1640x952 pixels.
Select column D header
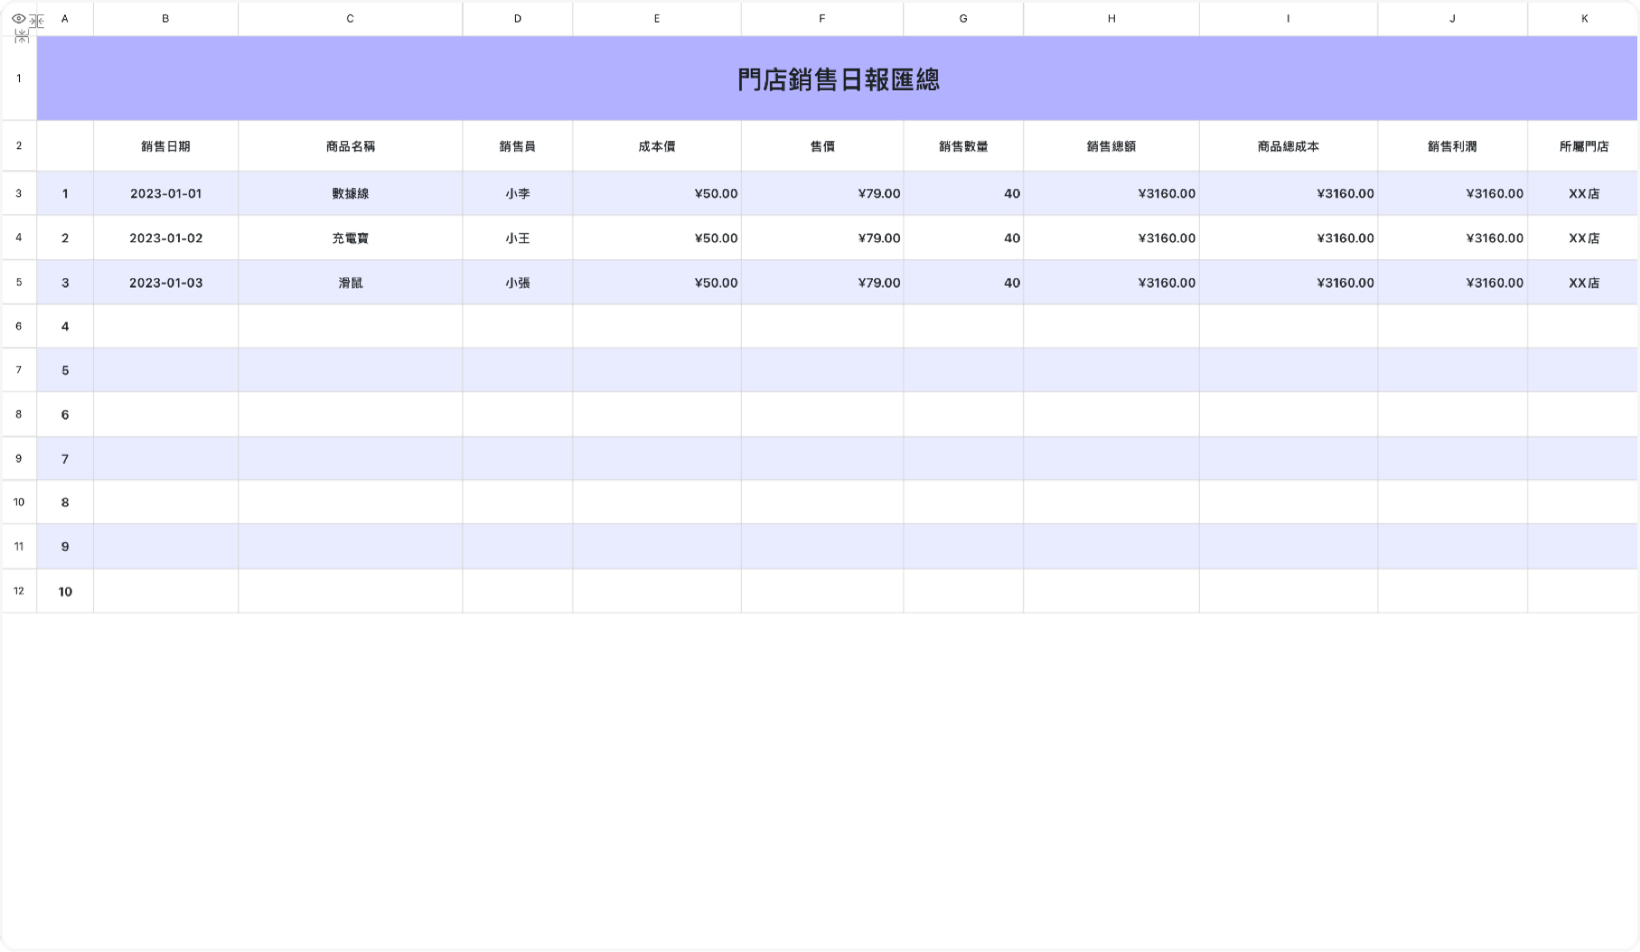(x=517, y=19)
